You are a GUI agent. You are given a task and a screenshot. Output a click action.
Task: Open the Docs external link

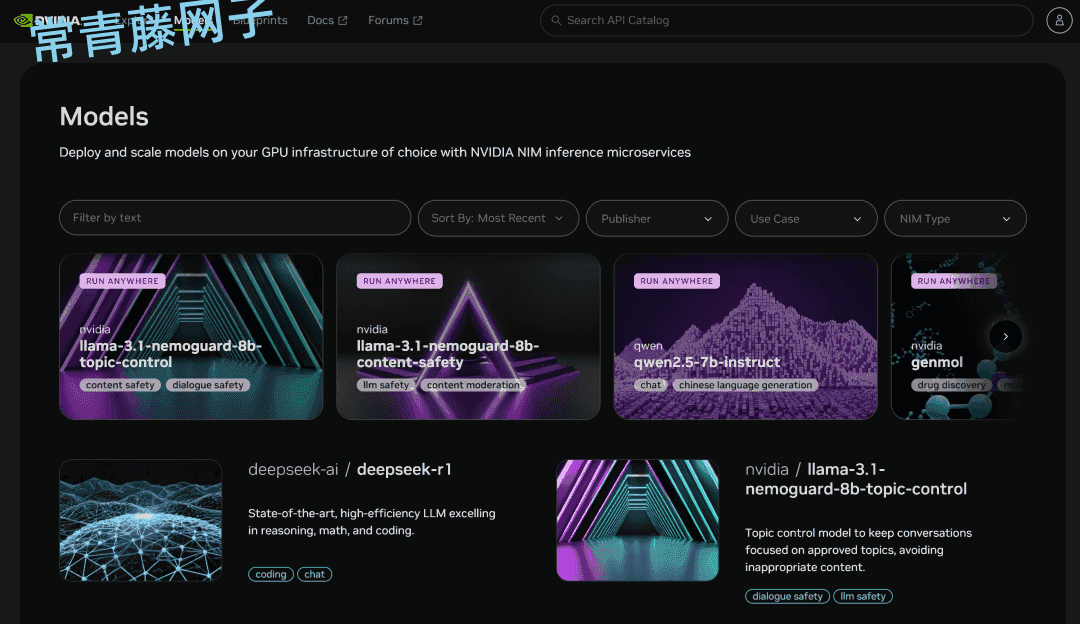click(x=327, y=21)
